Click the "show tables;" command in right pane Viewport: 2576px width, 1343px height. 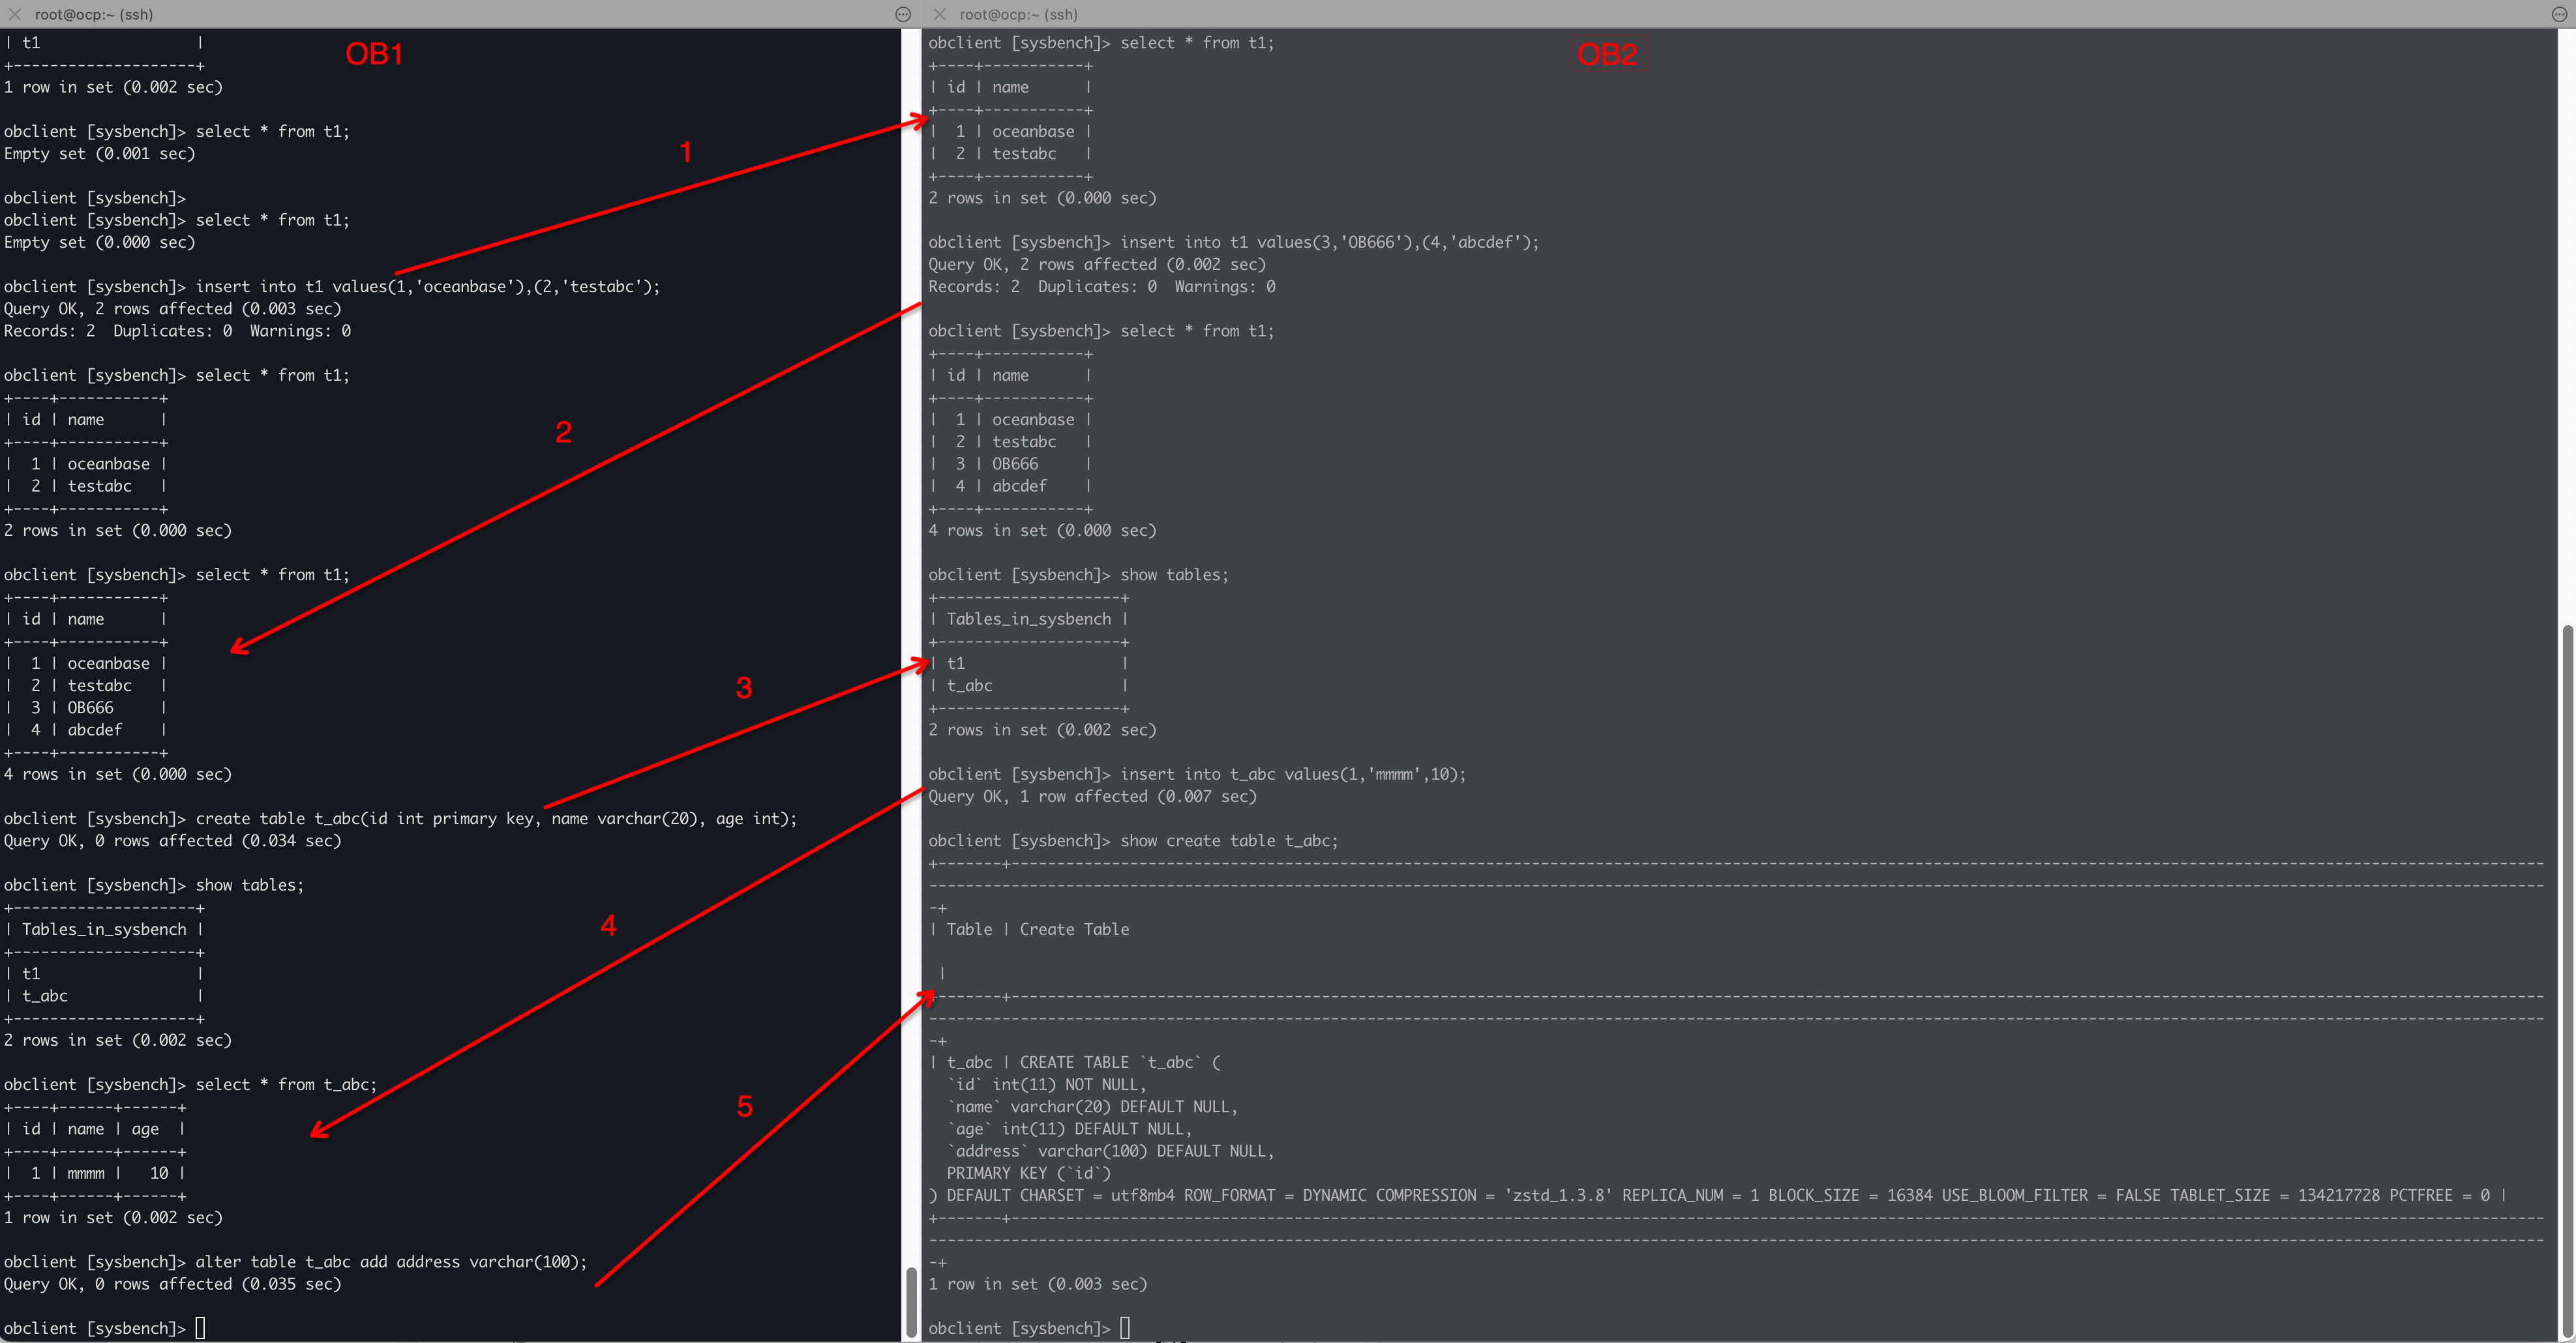1174,575
